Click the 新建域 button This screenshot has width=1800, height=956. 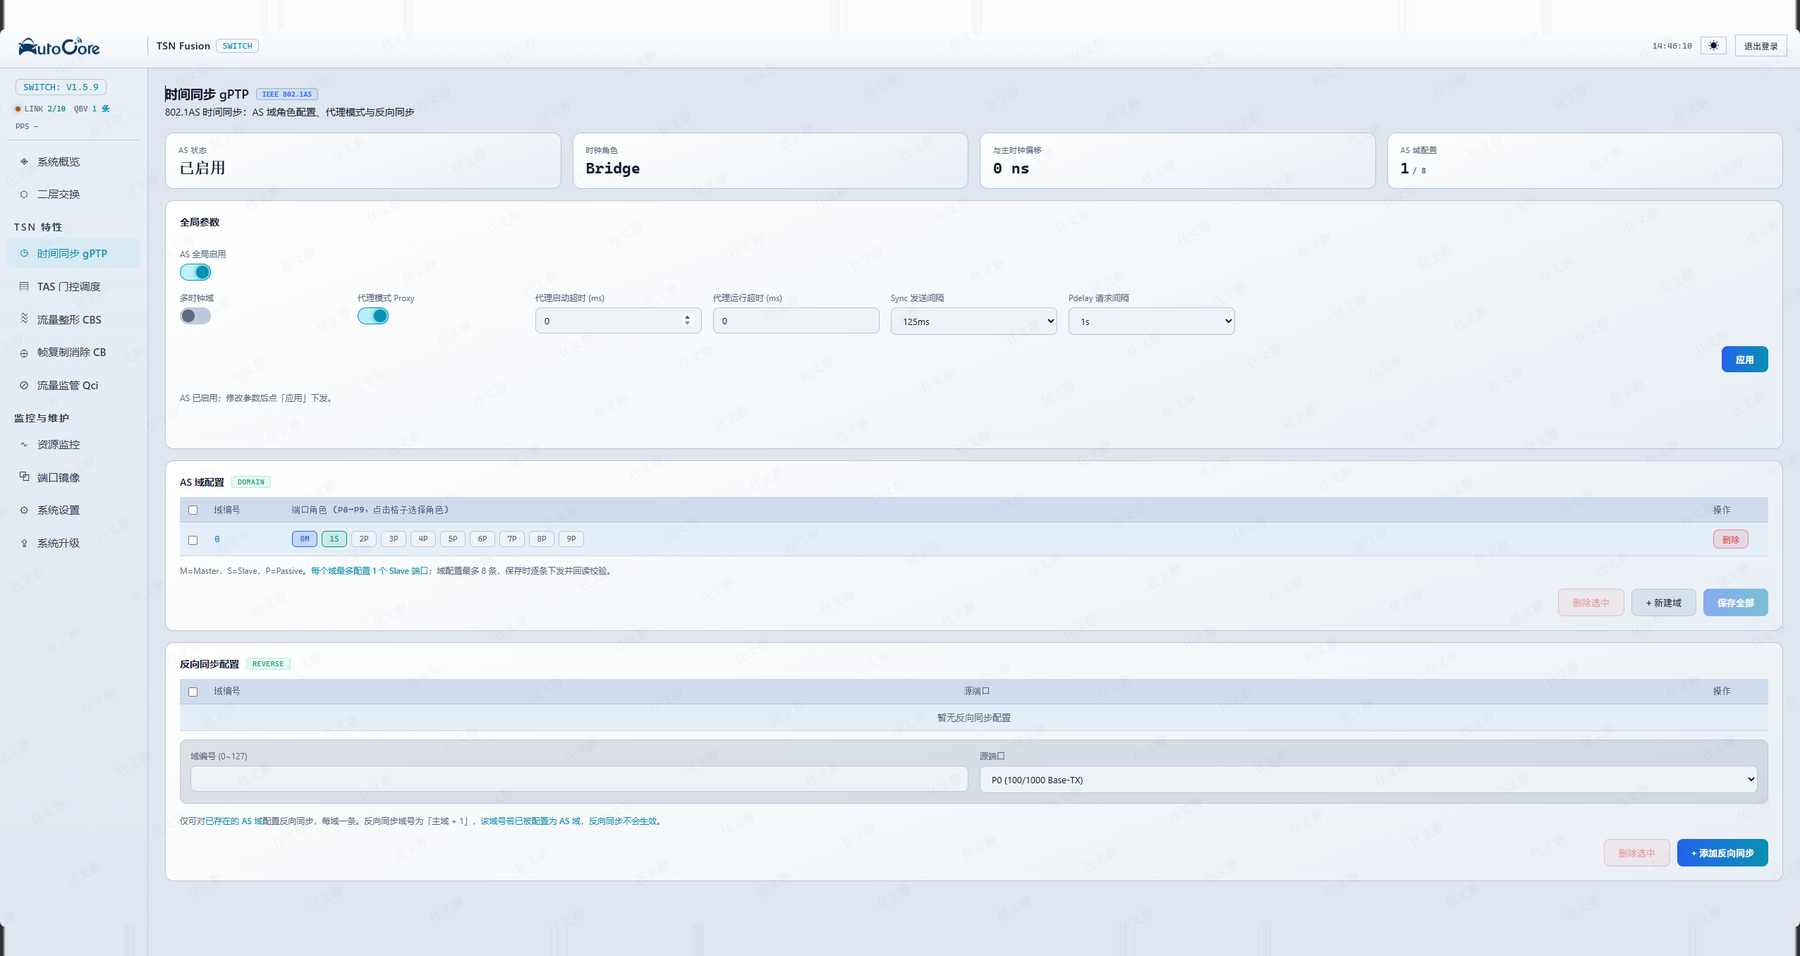(x=1663, y=603)
